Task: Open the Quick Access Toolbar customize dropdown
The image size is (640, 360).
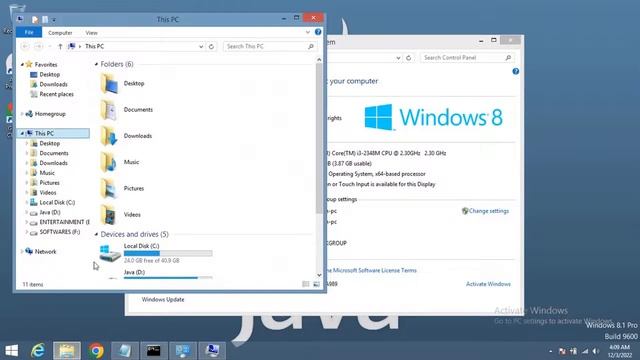Action: pos(54,20)
